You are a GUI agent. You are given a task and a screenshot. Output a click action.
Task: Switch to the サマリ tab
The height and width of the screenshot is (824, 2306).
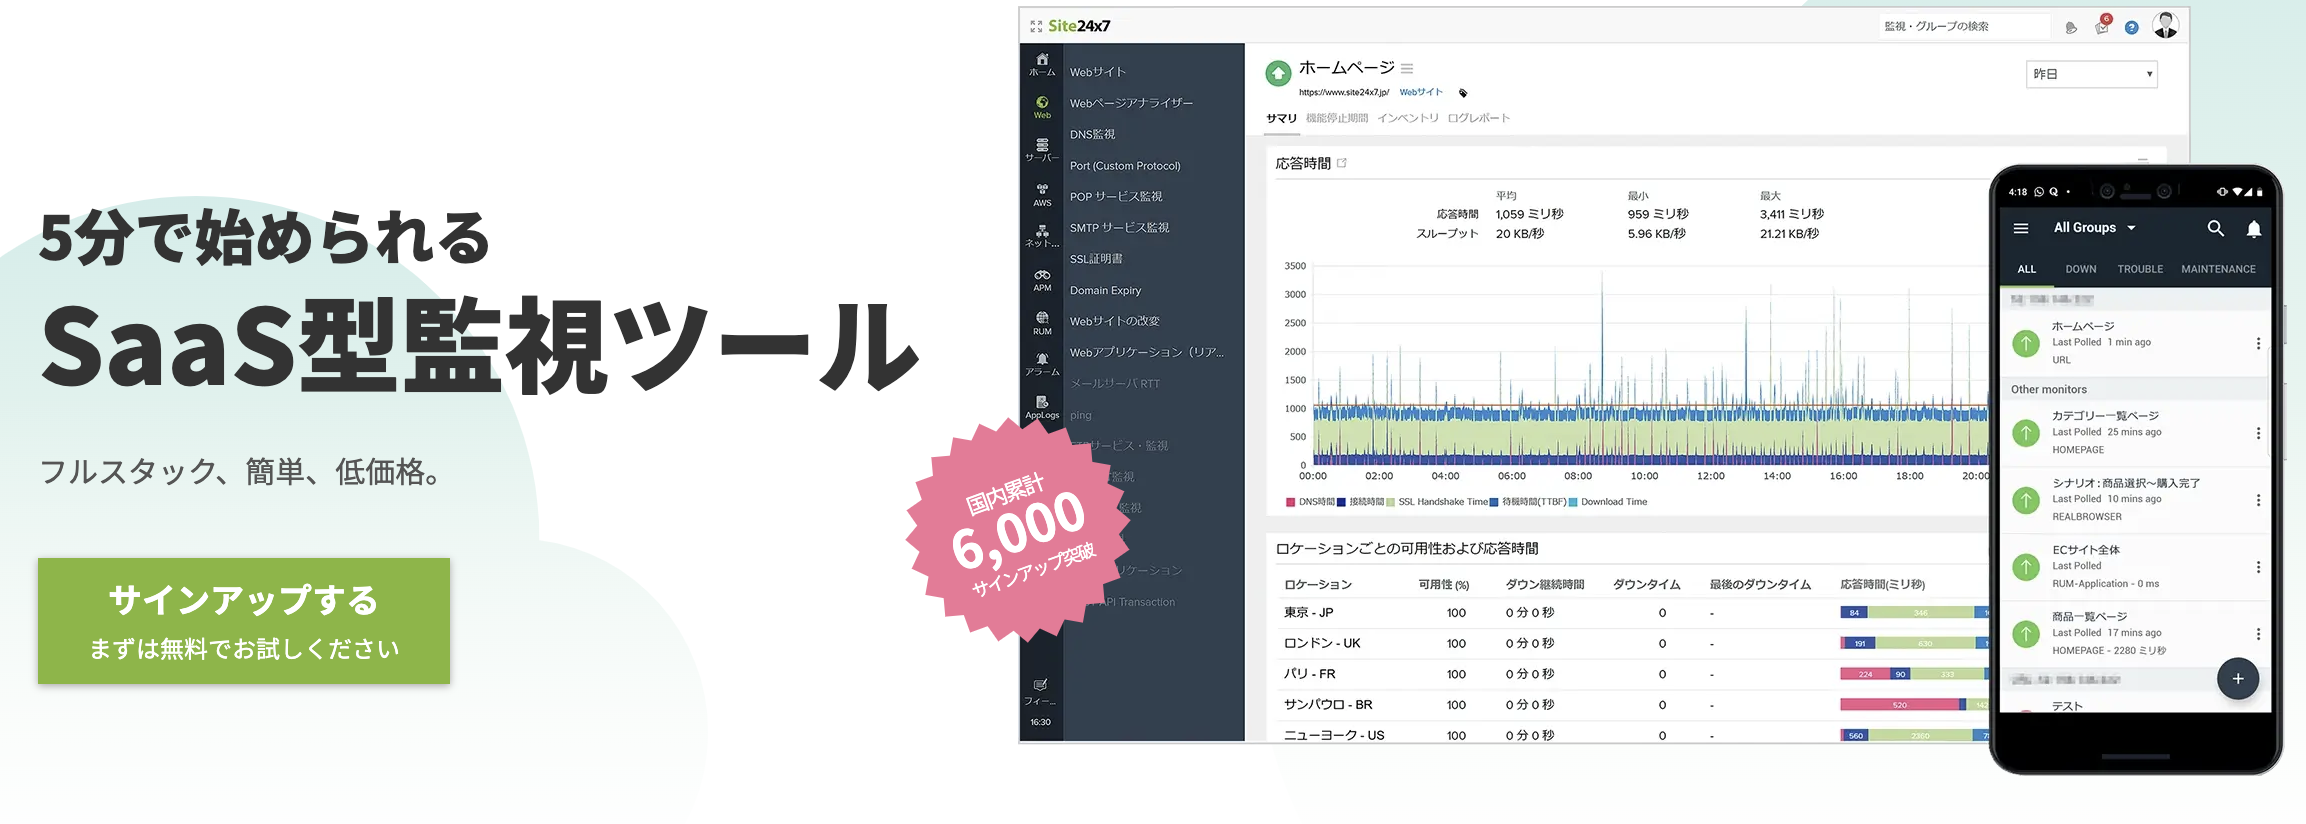pos(1281,118)
